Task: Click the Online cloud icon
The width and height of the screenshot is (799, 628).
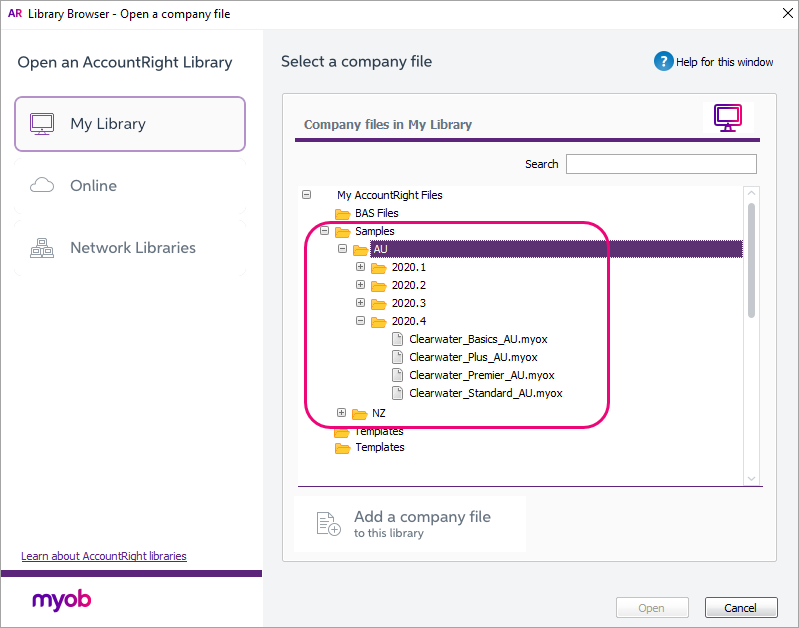Action: [x=42, y=186]
